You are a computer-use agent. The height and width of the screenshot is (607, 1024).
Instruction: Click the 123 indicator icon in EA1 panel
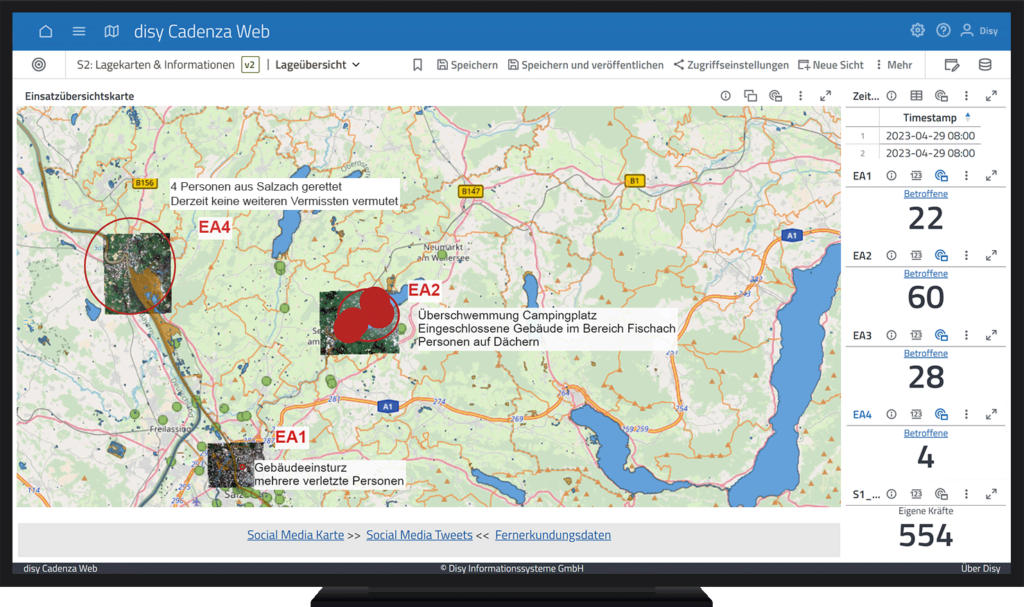[916, 175]
